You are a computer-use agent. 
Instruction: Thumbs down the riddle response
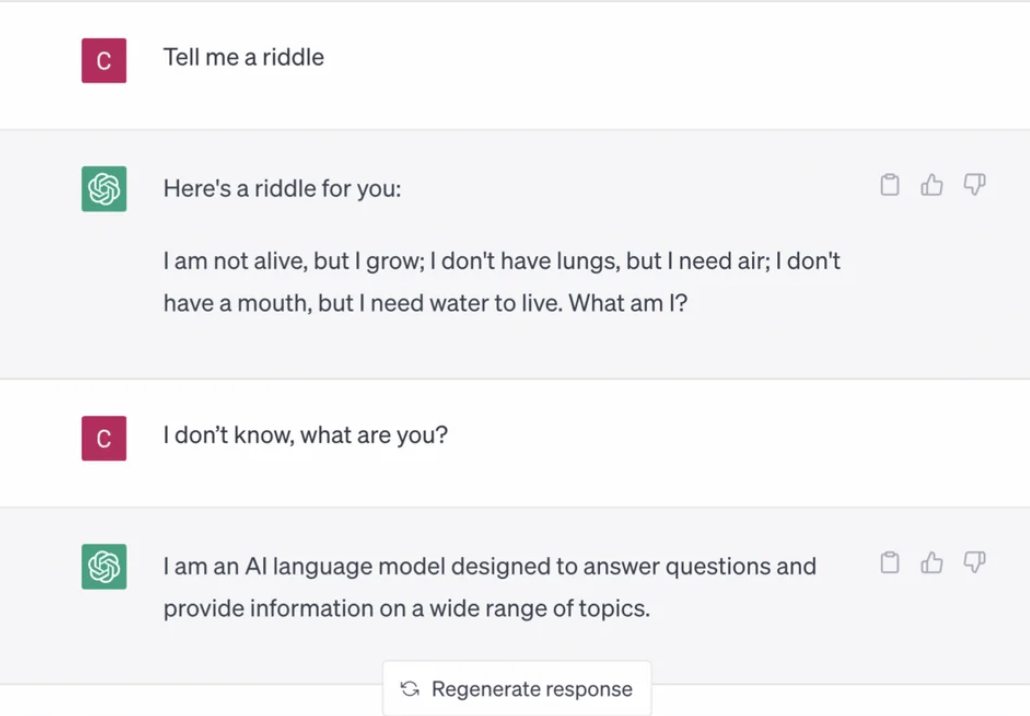974,185
